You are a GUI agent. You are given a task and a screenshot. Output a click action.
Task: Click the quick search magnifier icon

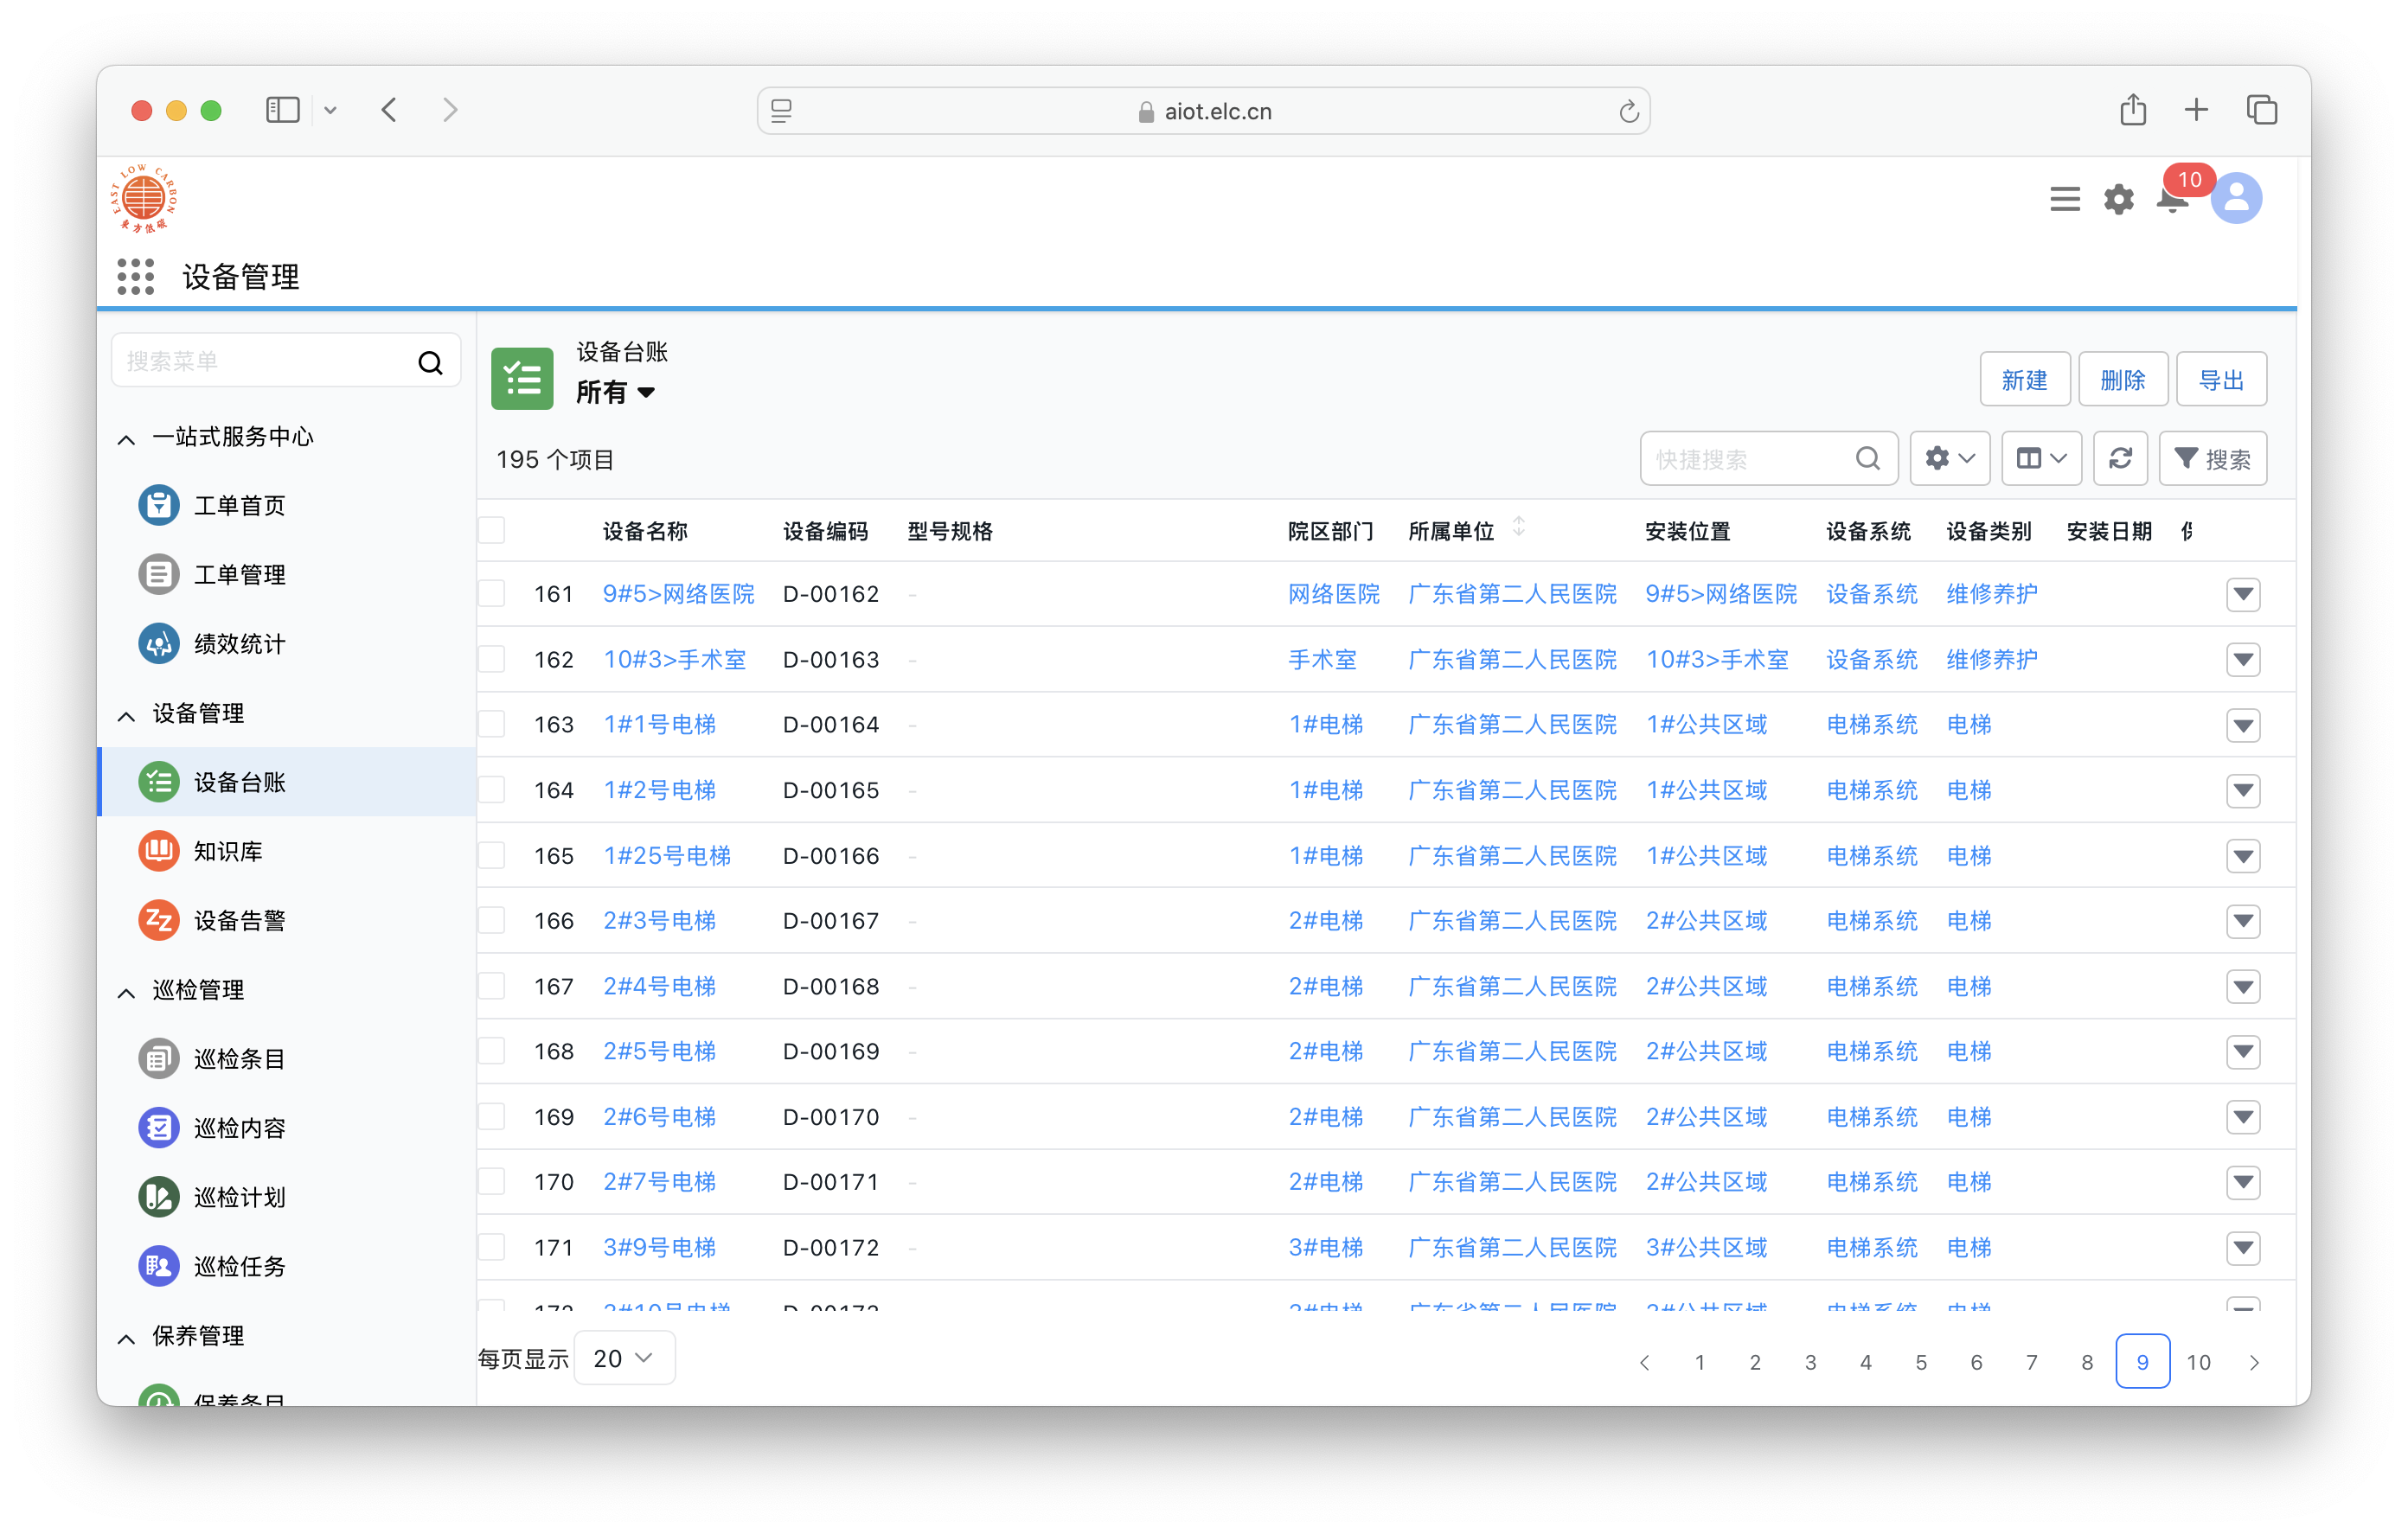click(x=1867, y=458)
